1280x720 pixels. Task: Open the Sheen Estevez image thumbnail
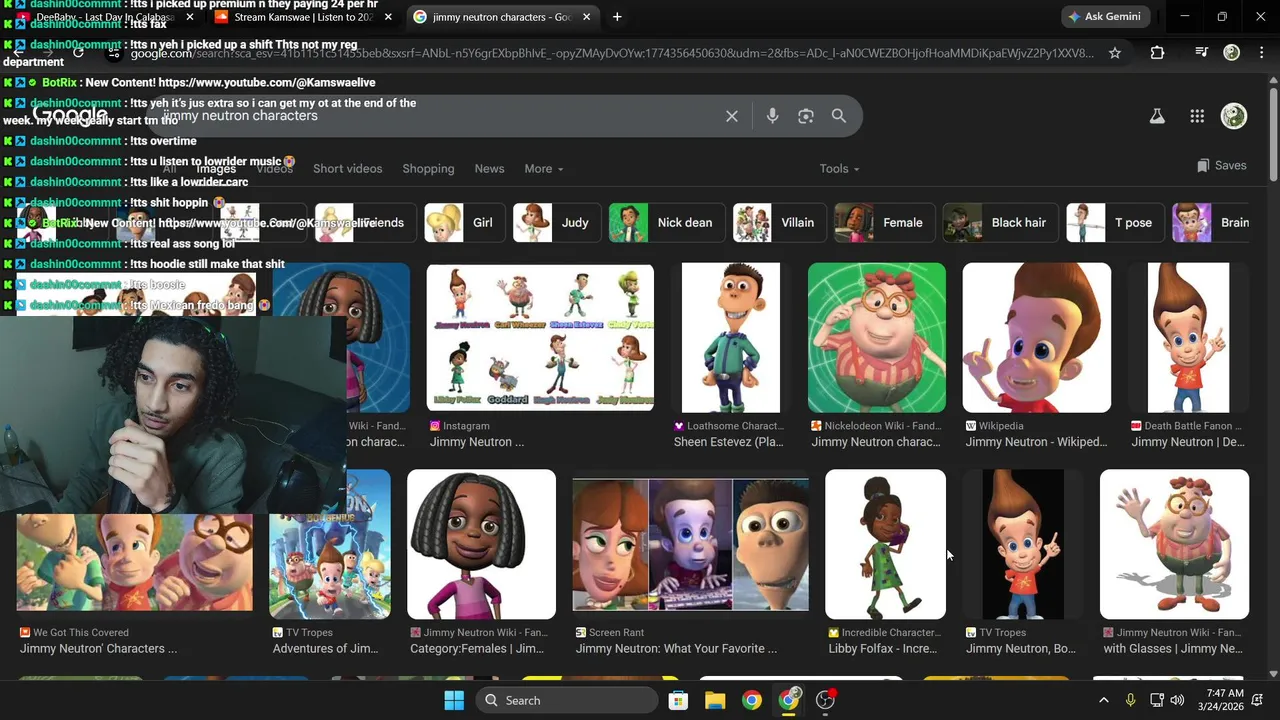(x=730, y=338)
